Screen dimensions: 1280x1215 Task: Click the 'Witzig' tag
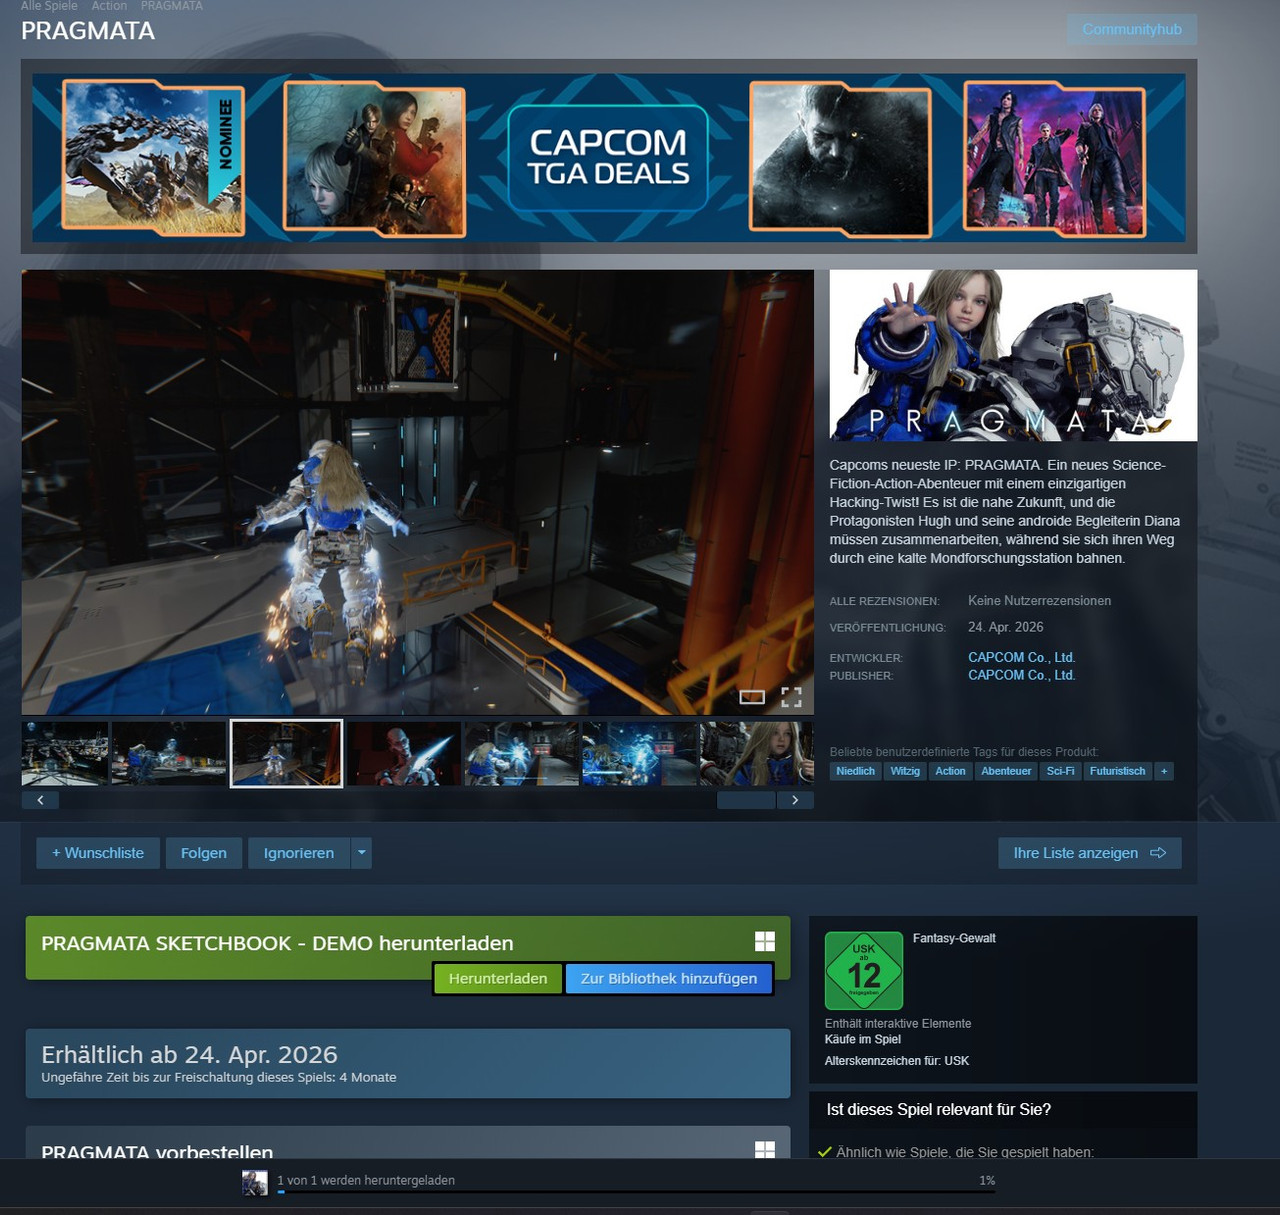click(x=905, y=771)
